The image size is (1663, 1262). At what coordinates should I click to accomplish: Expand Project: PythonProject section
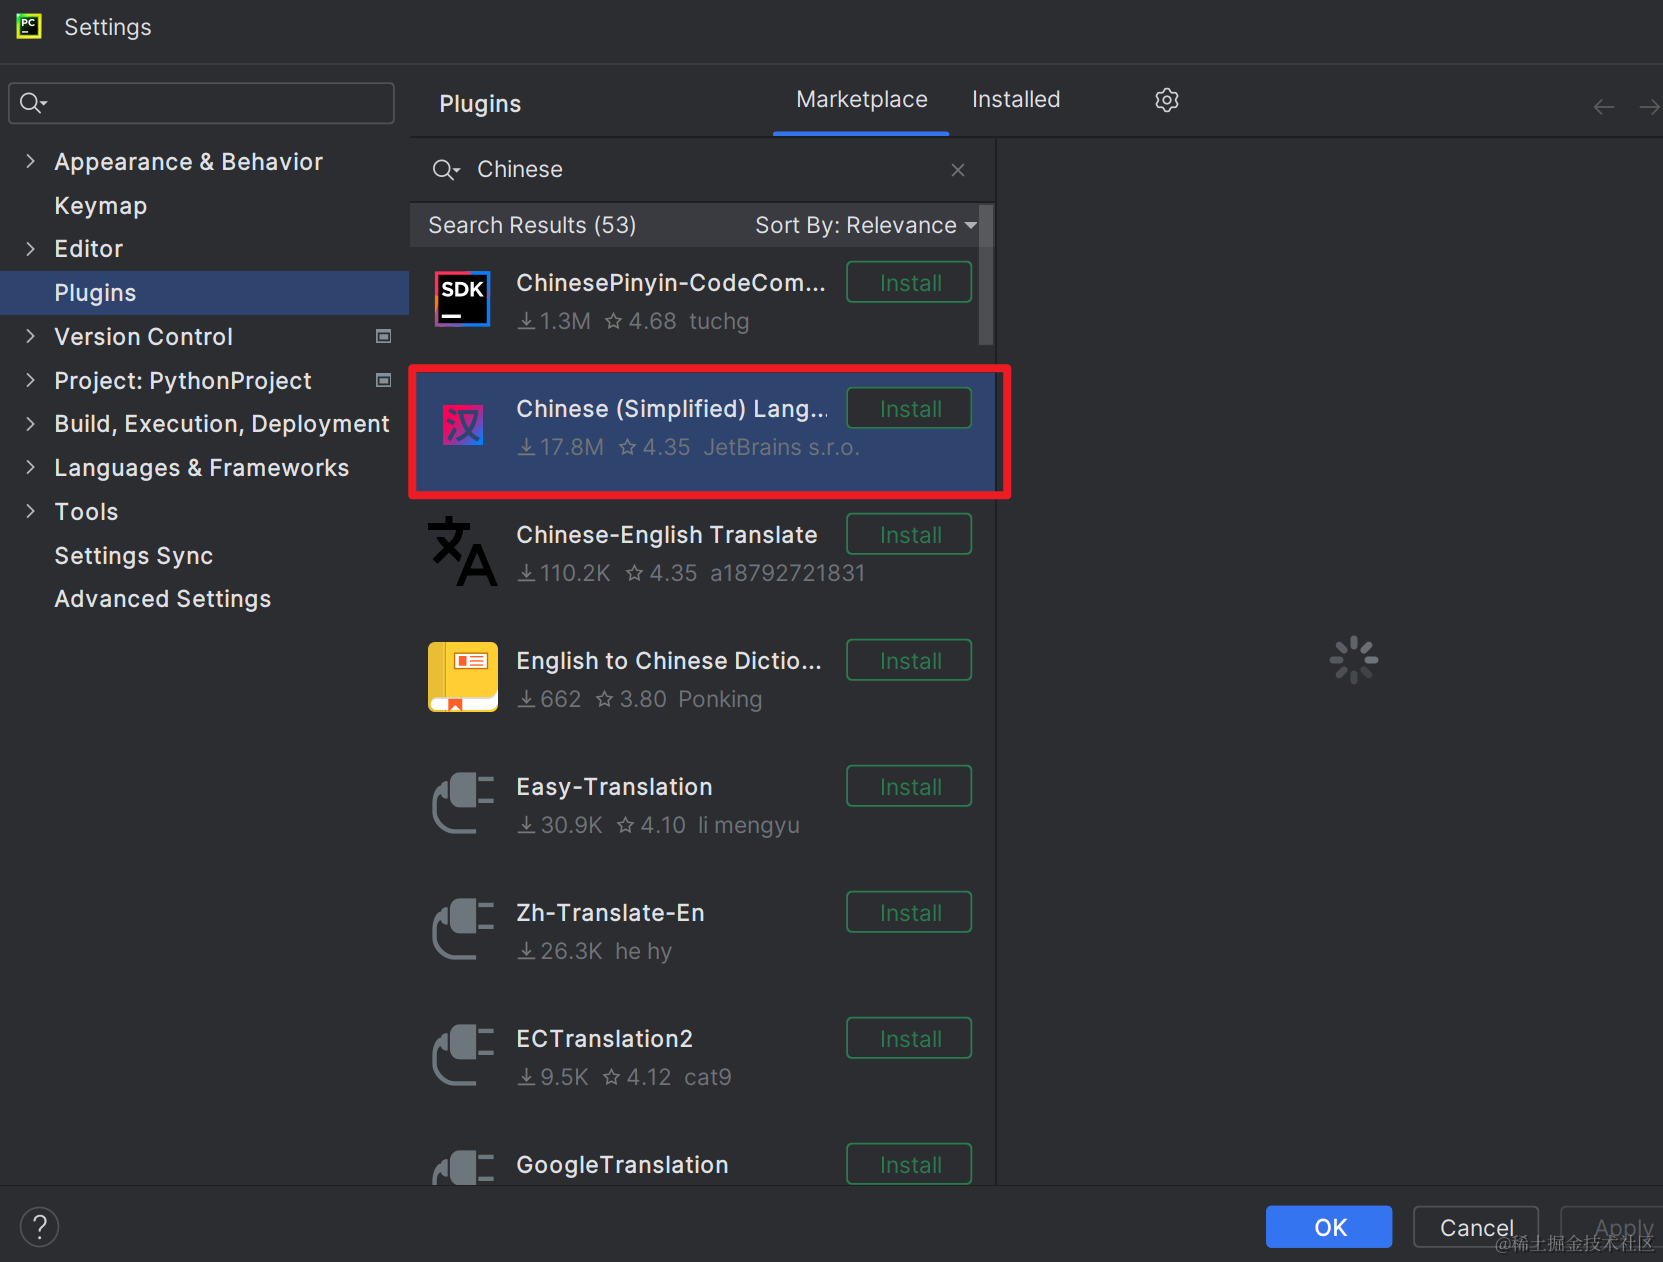30,380
